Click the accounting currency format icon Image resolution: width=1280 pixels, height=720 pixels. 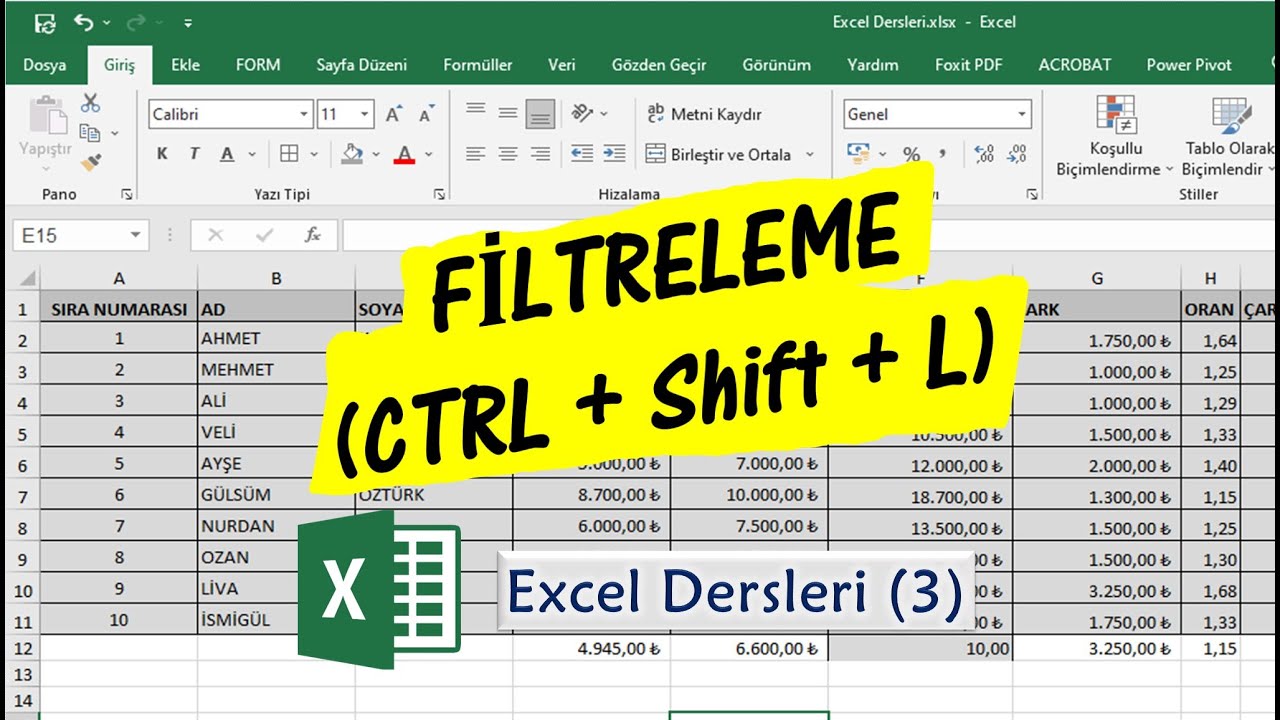click(858, 154)
